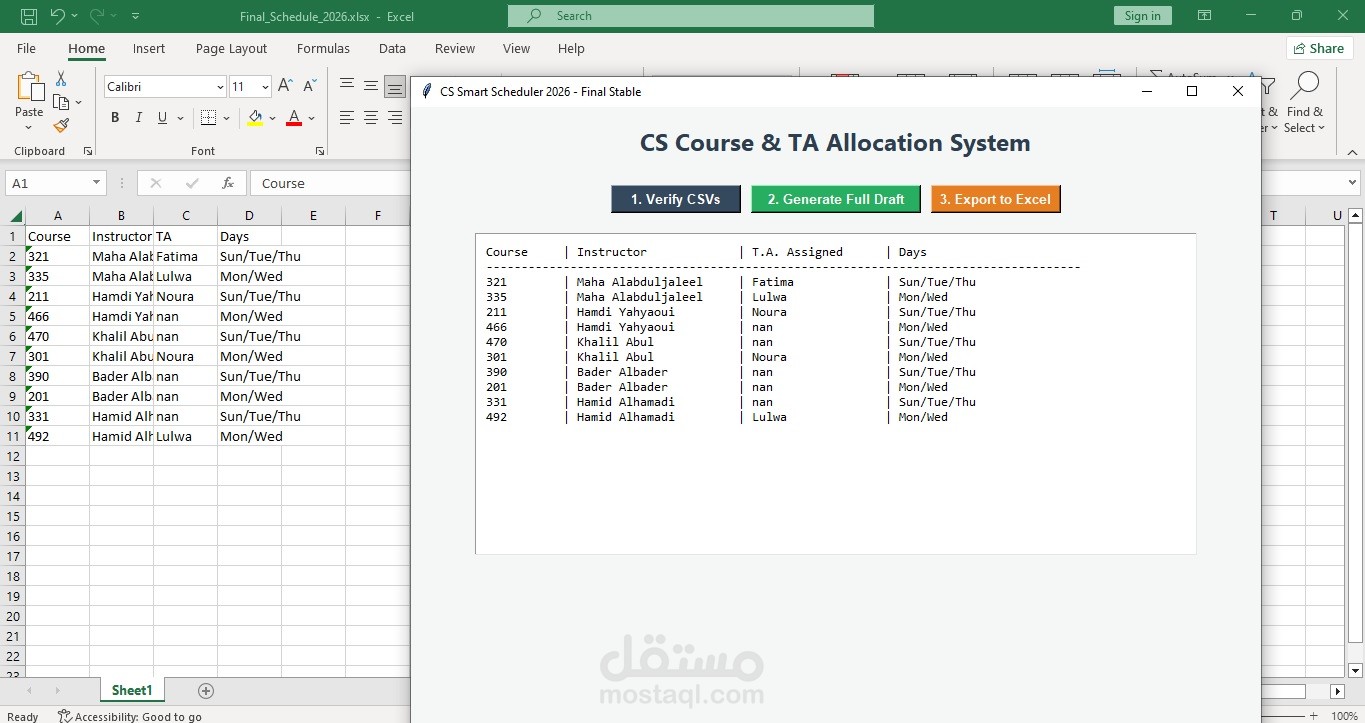Apply yellow Fill Color to selection

253,117
